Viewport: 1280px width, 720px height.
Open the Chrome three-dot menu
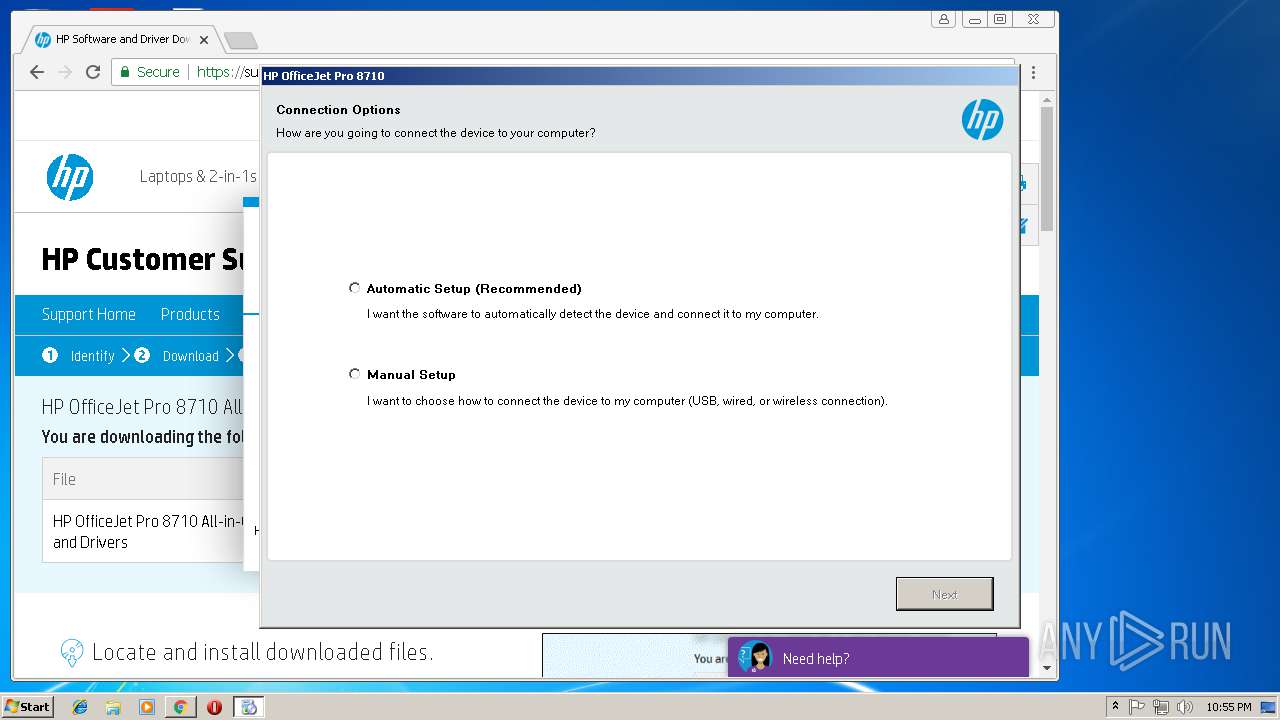click(x=1033, y=72)
